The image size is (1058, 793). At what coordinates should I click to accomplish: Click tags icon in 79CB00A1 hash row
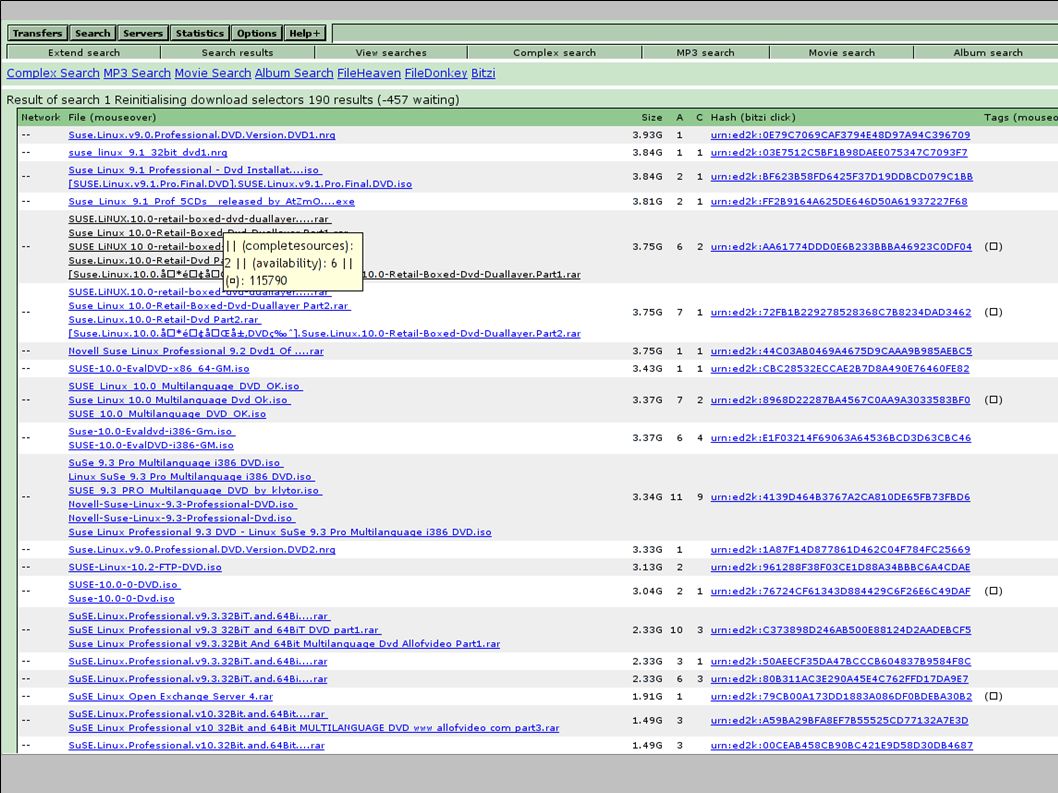[x=993, y=696]
